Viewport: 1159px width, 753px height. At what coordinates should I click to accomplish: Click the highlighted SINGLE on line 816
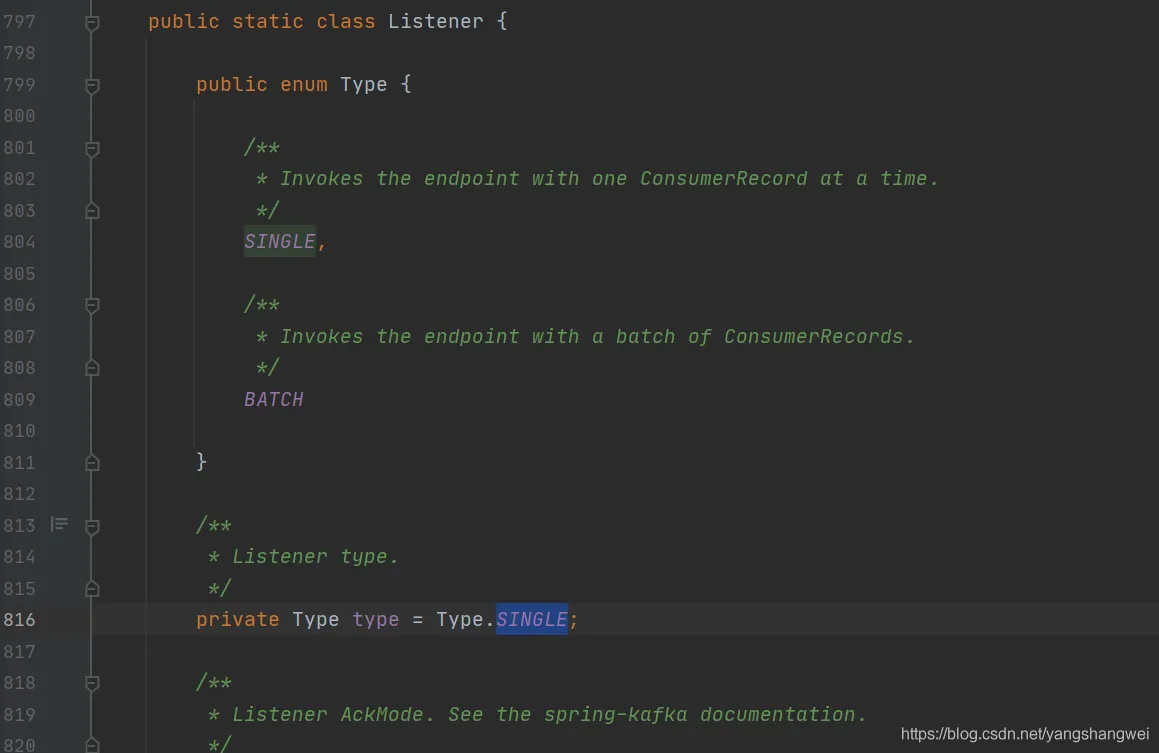(531, 619)
